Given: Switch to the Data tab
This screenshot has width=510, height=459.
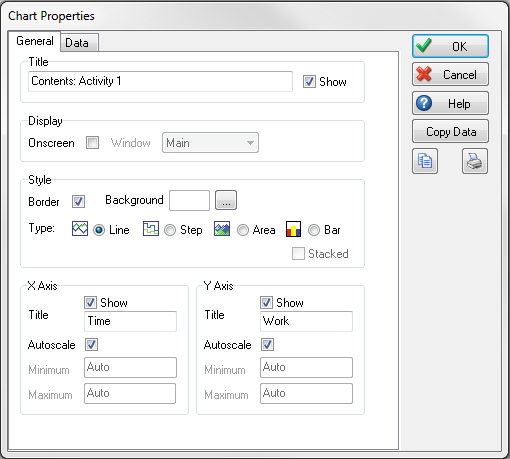Looking at the screenshot, I should point(79,43).
